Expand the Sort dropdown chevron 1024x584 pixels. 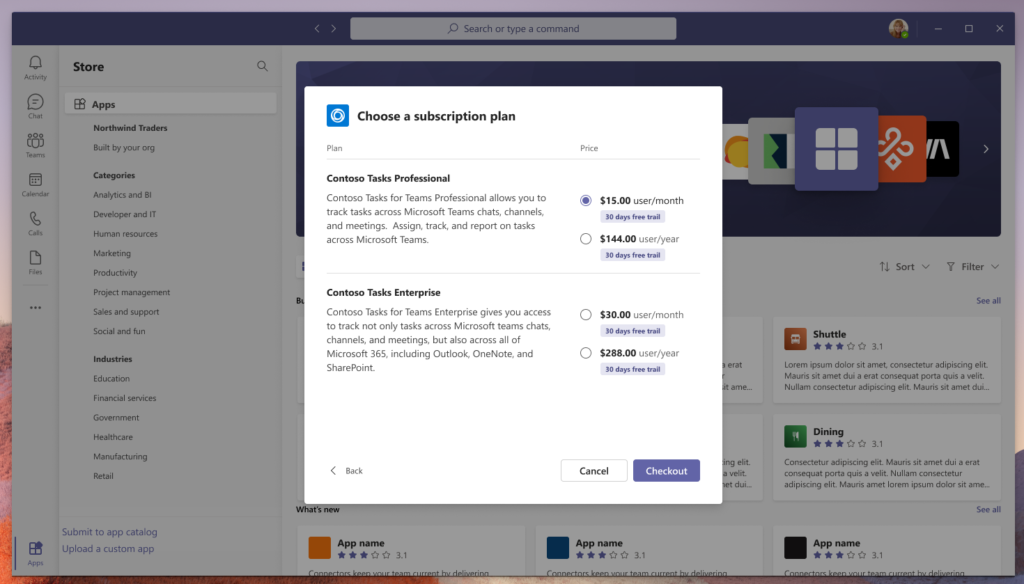[x=925, y=267]
